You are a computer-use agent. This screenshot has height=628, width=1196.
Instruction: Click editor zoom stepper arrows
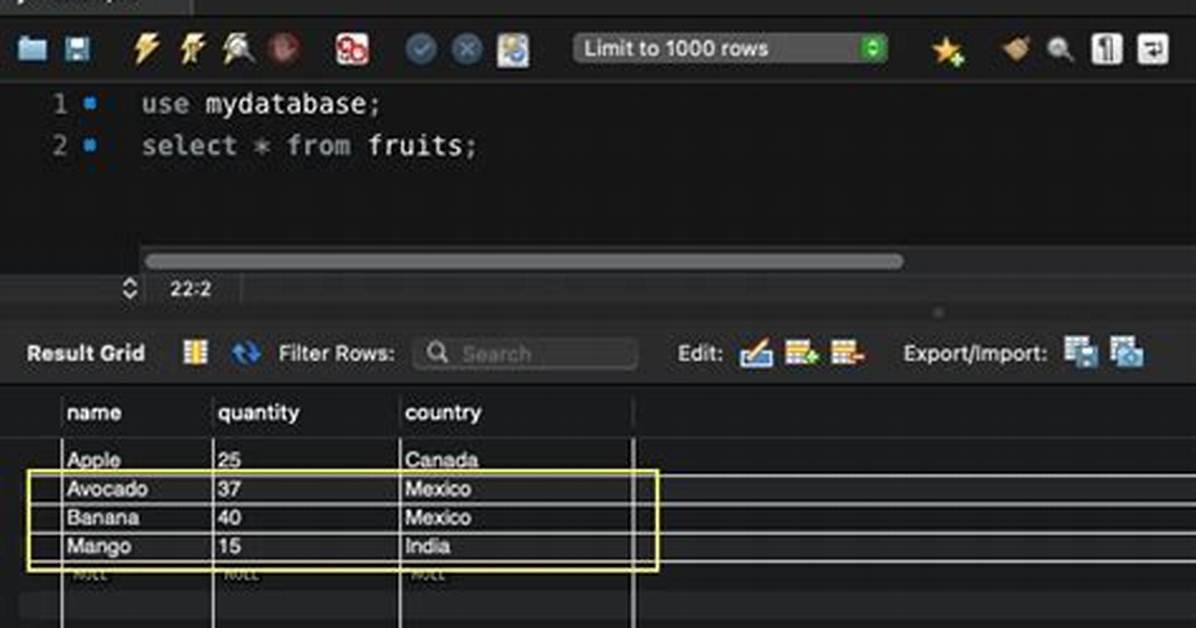[x=130, y=288]
